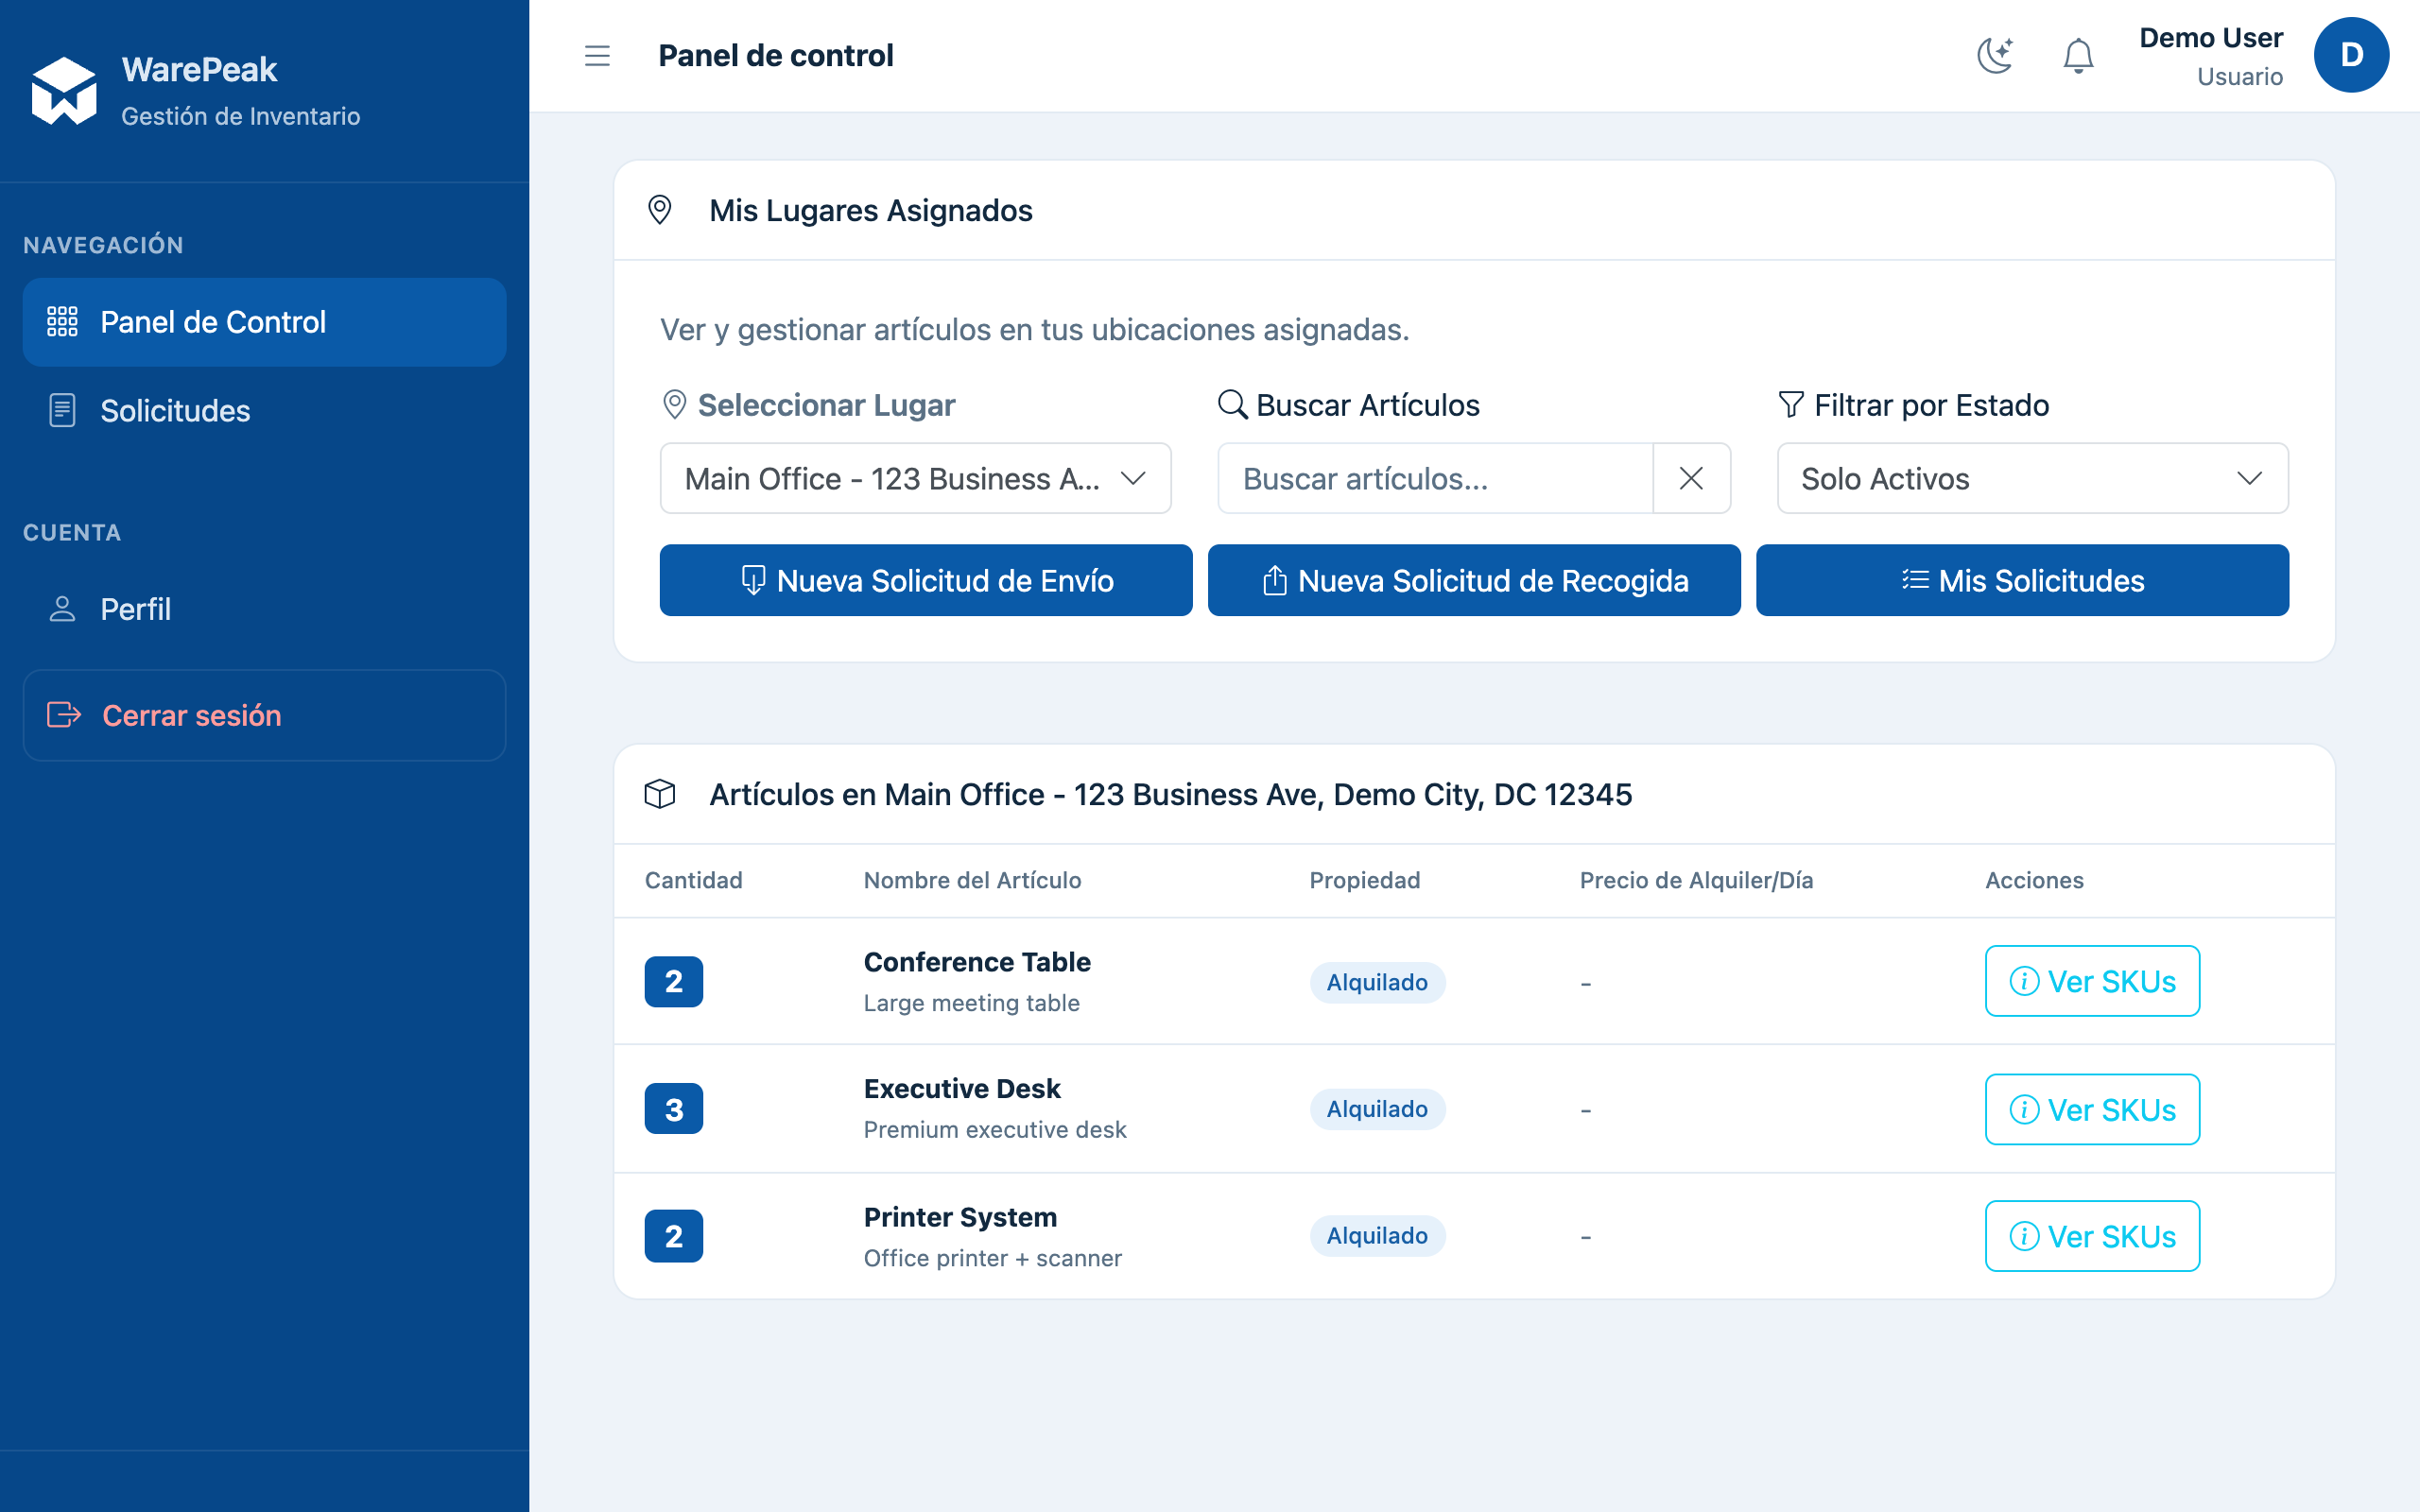The image size is (2420, 1512).
Task: Click the Filtrar por Estado funnel icon
Action: (x=1791, y=405)
